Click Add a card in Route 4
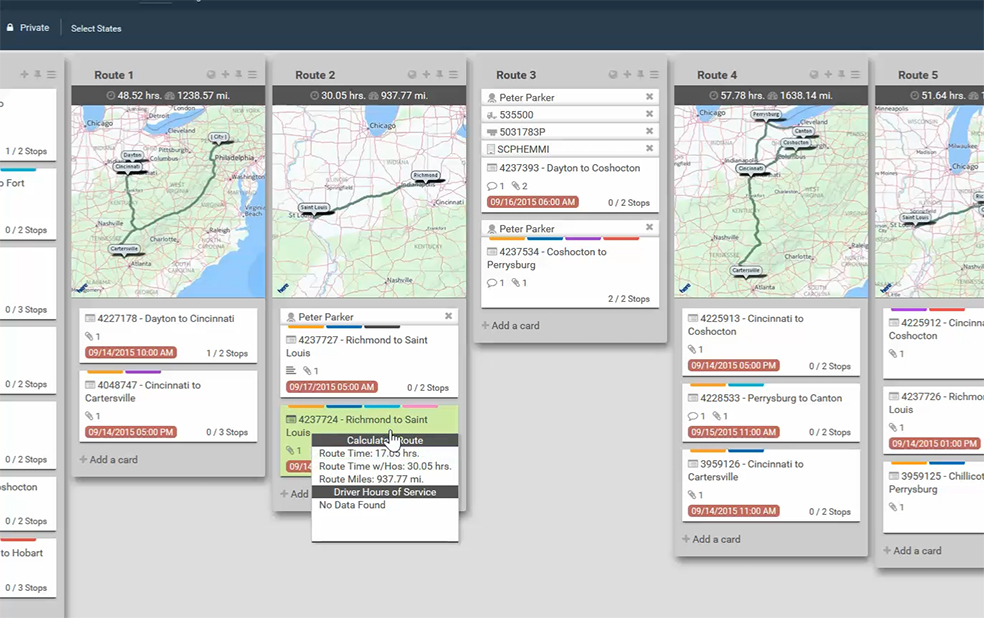 click(x=712, y=539)
